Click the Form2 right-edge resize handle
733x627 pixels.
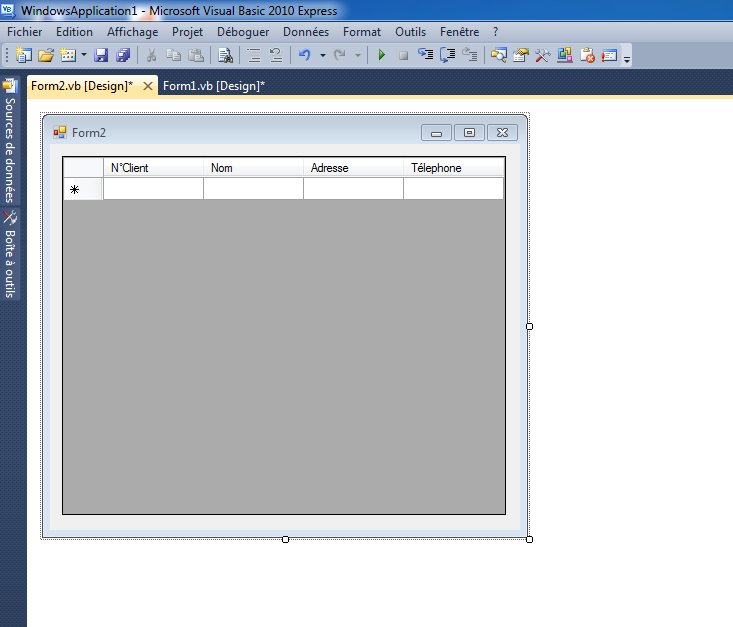pos(529,326)
